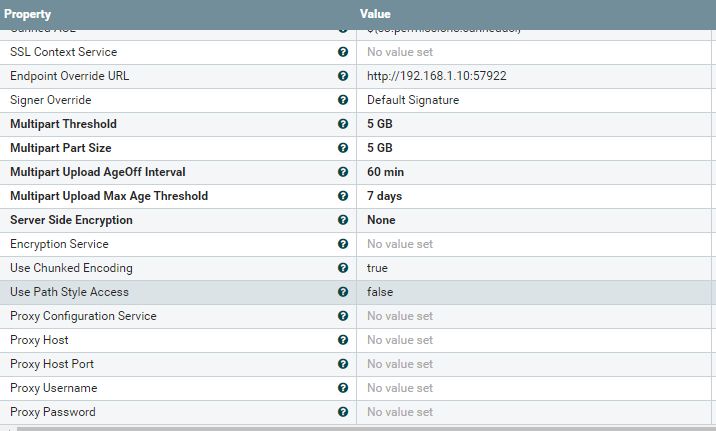The width and height of the screenshot is (716, 431).
Task: Select the Use Chunked Encoding property name
Action: click(x=71, y=268)
